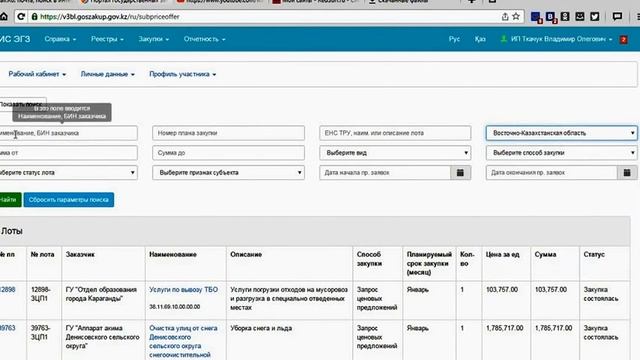Click the Статус column header

(x=594, y=254)
